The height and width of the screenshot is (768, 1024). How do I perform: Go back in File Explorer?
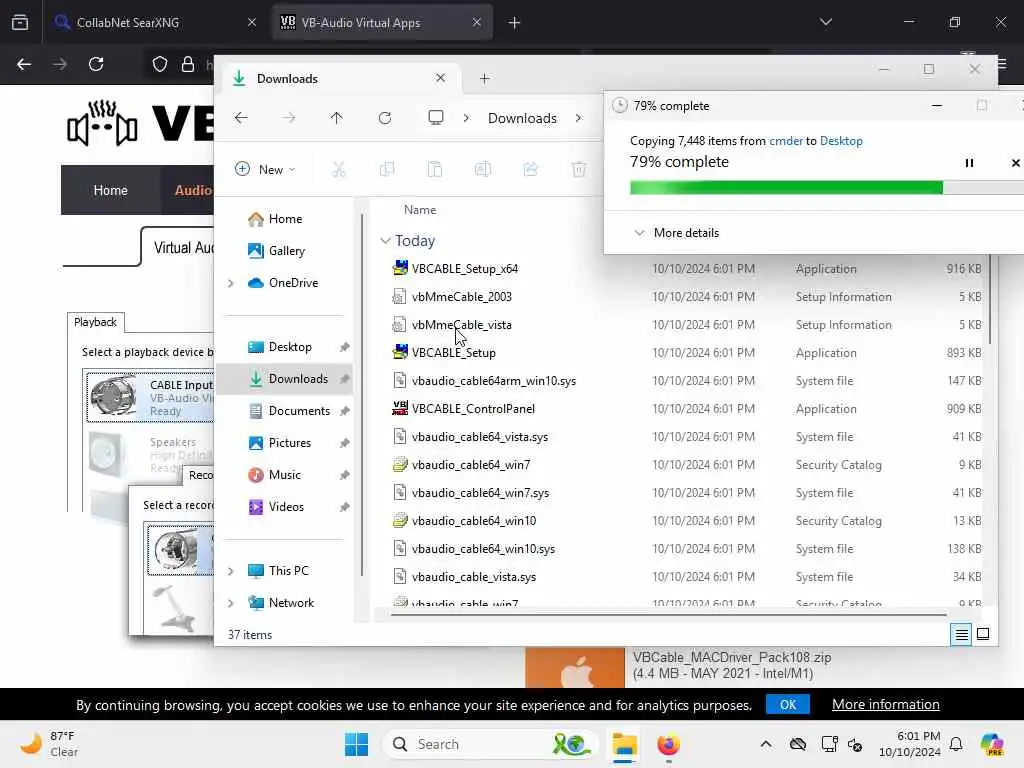click(241, 118)
